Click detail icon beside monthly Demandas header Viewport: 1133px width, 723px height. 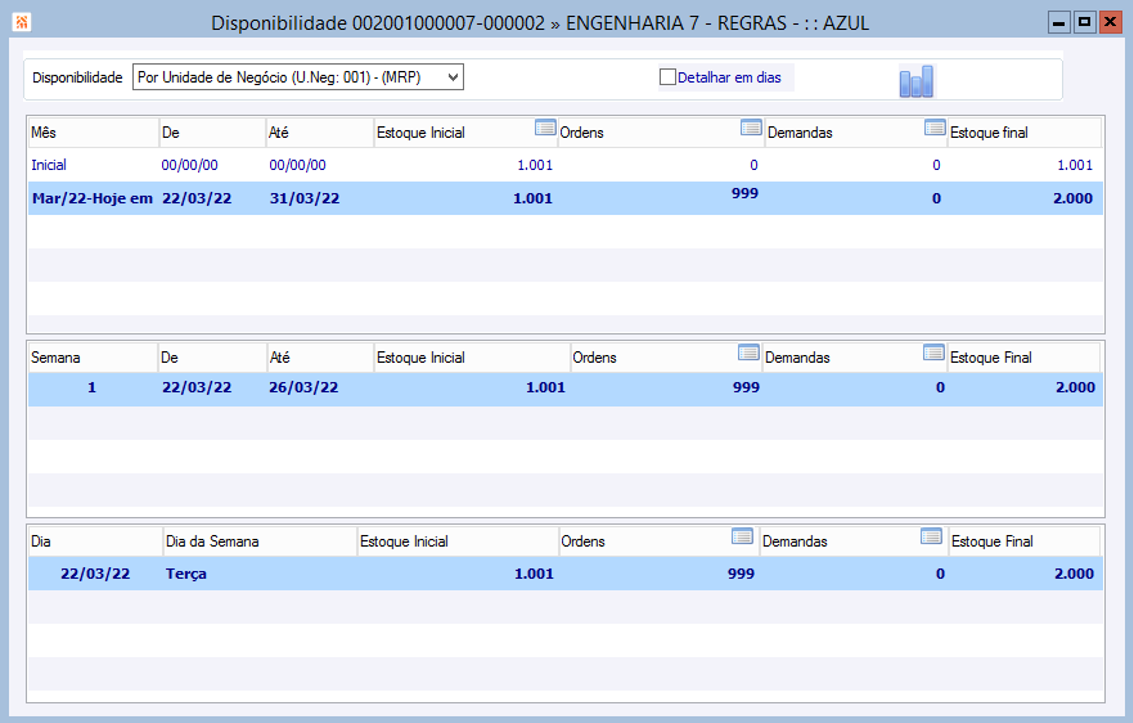click(x=934, y=128)
